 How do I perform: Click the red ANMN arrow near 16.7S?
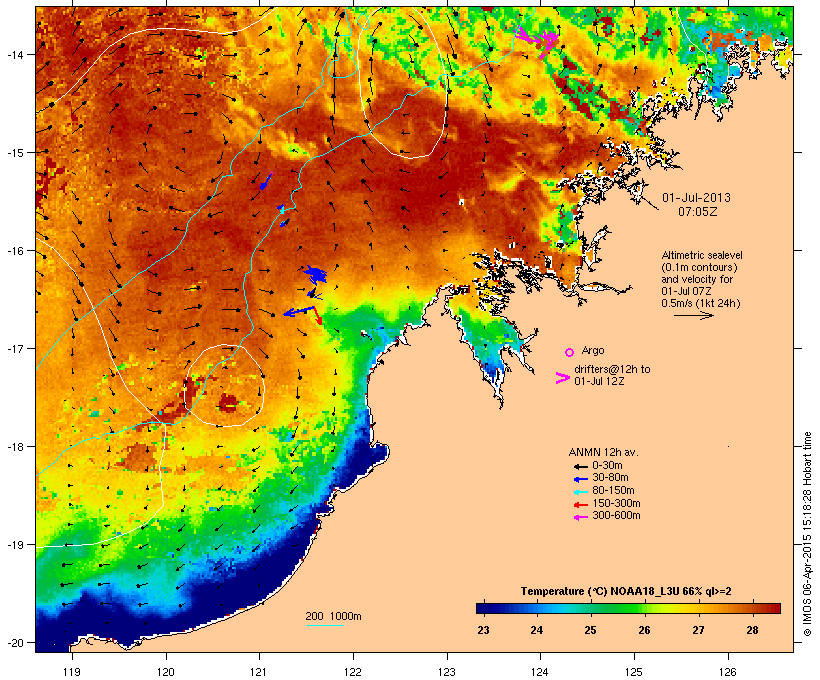pyautogui.click(x=317, y=315)
